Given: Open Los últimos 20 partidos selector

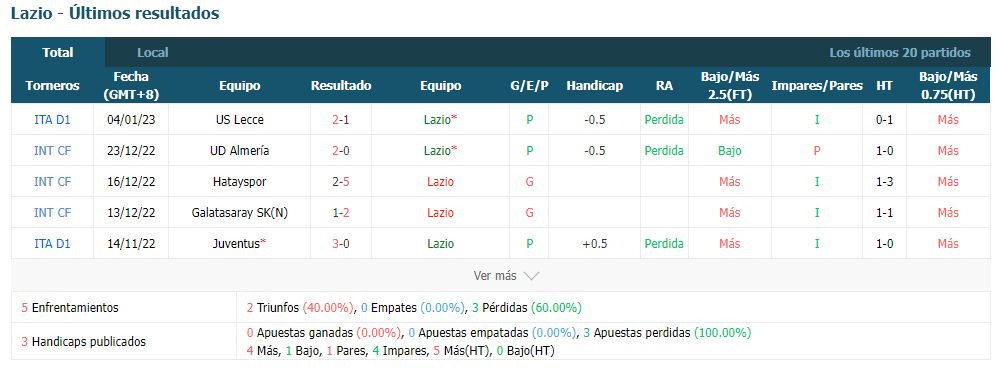Looking at the screenshot, I should coord(899,53).
